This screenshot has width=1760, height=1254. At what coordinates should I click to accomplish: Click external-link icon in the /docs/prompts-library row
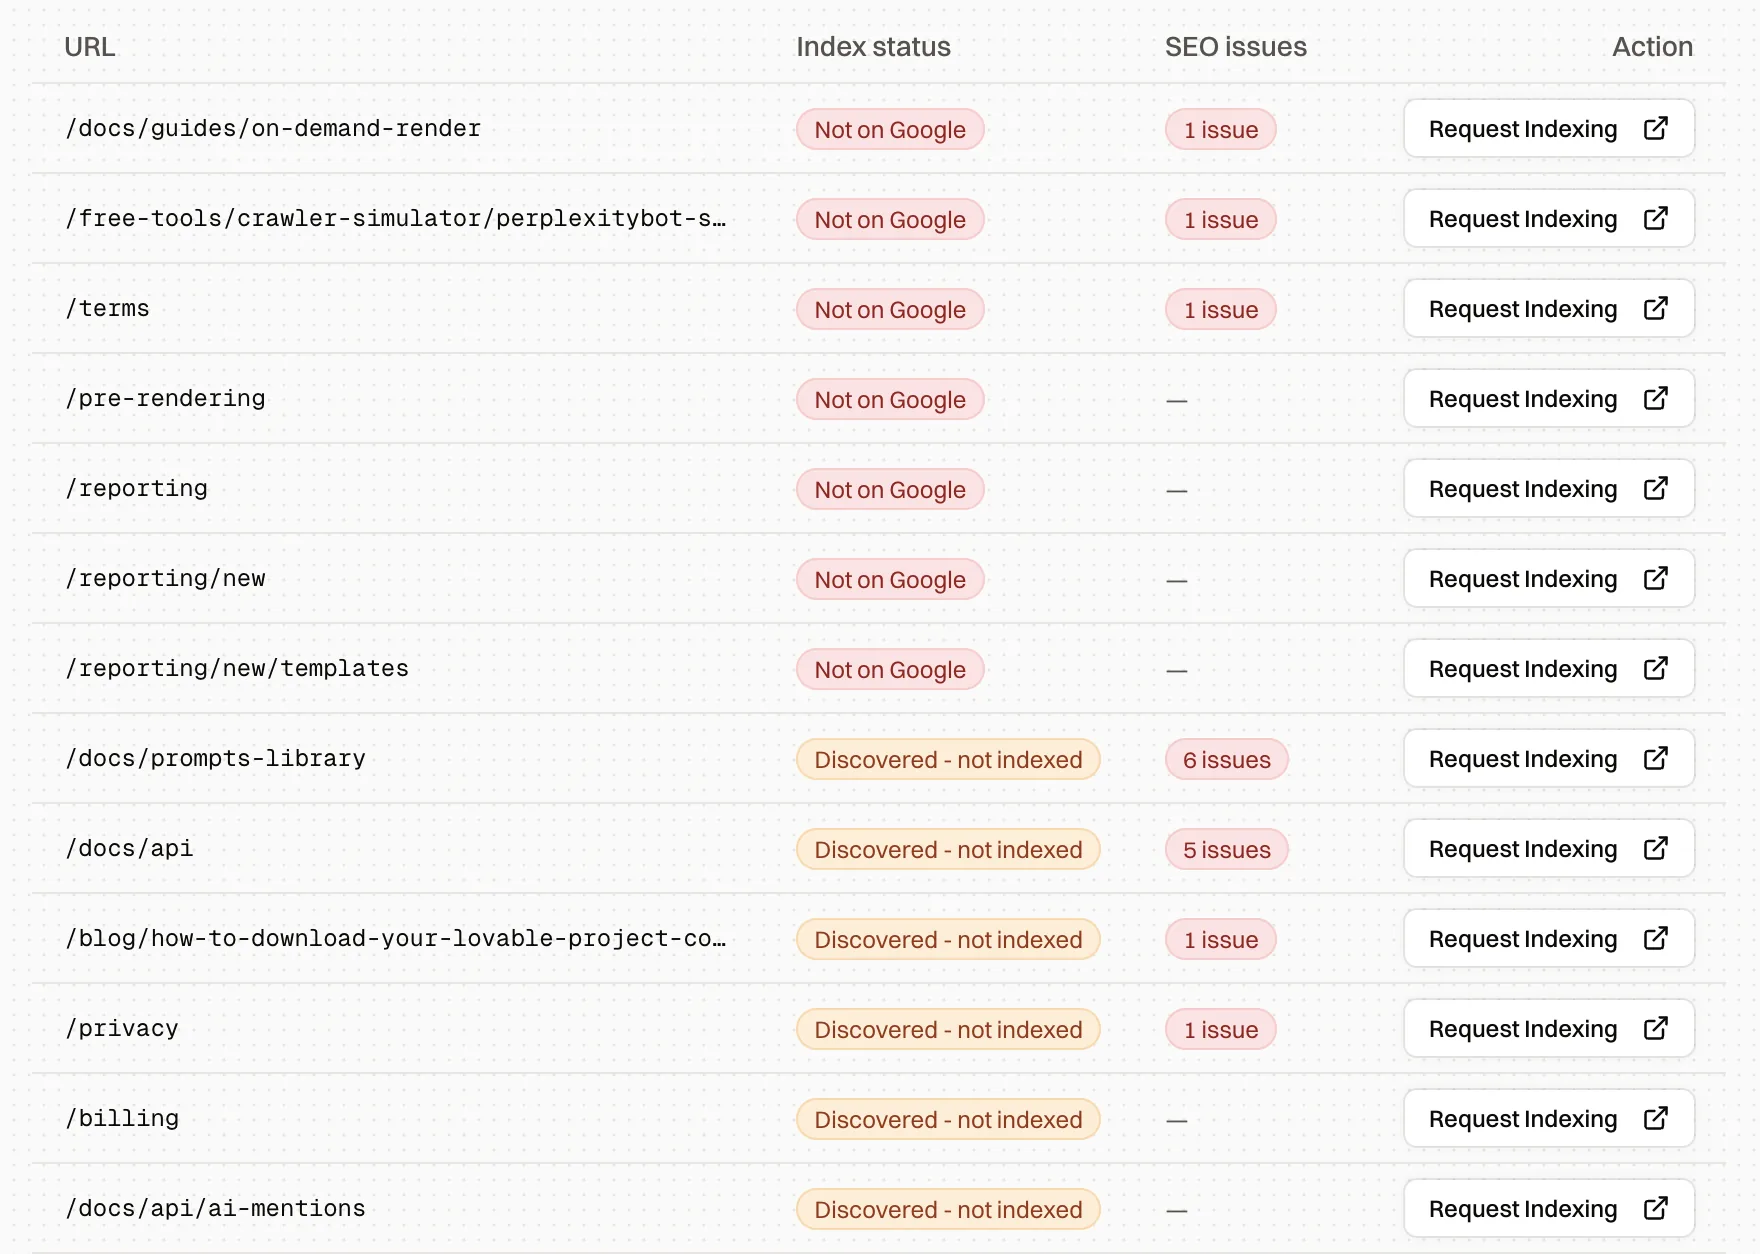click(1655, 758)
